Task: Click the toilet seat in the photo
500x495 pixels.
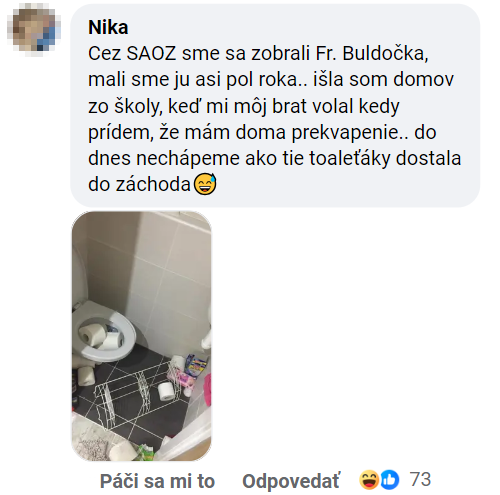Action: click(x=104, y=332)
